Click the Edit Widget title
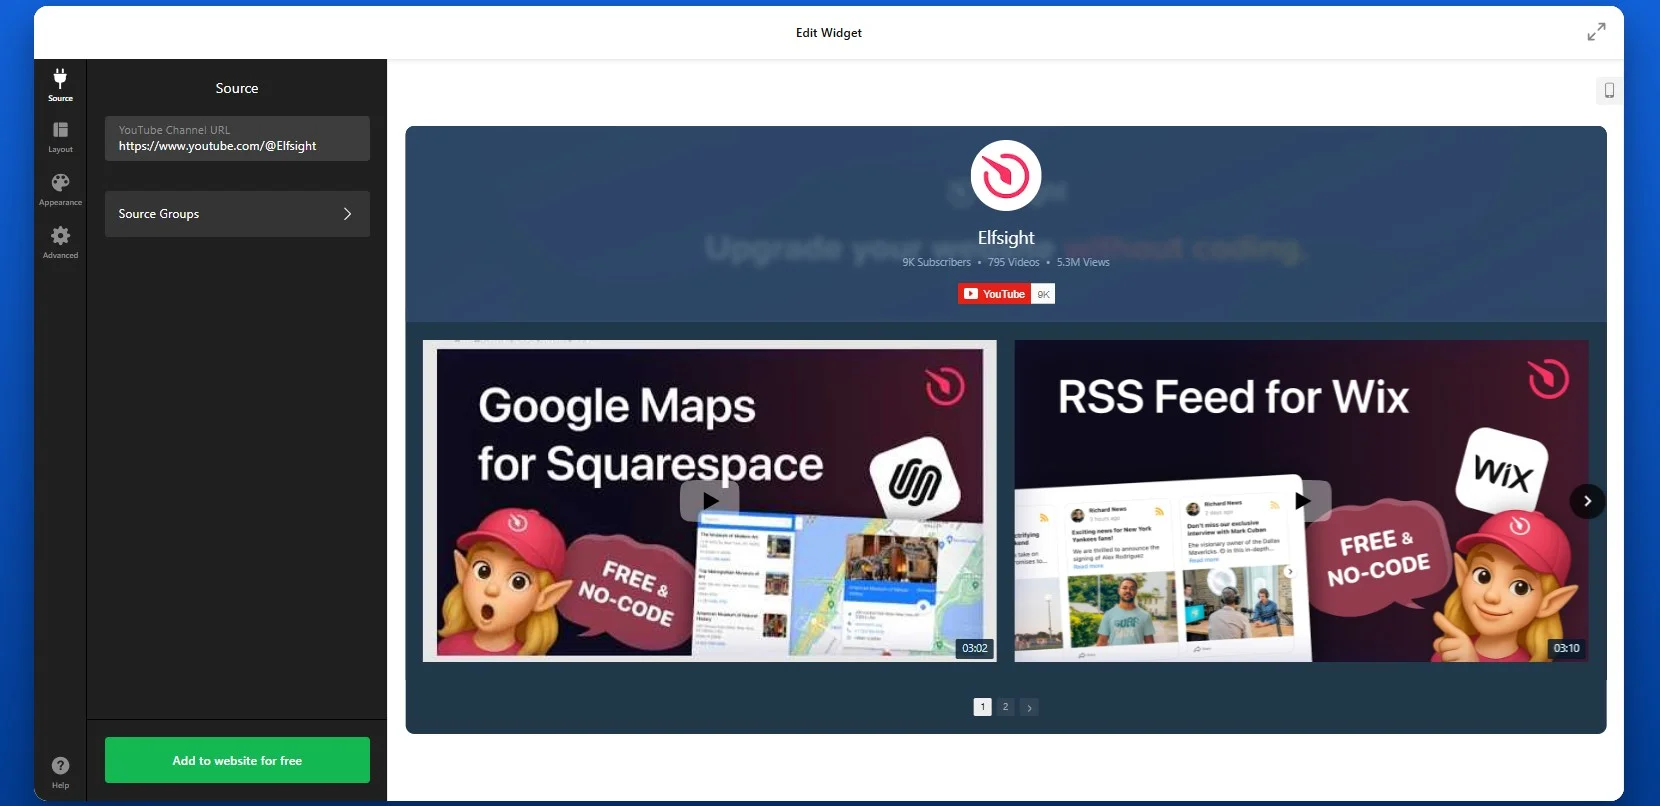This screenshot has height=806, width=1660. coord(829,33)
